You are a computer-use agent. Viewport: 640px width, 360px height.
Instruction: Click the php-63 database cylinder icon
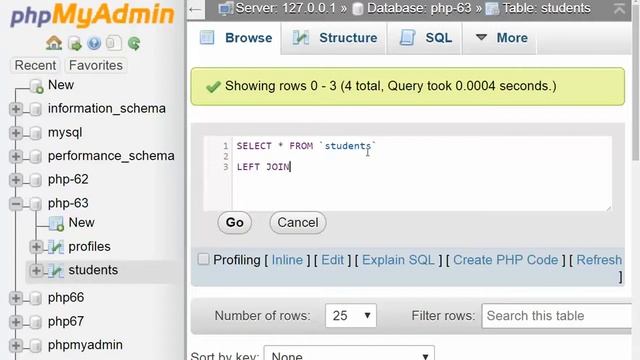[x=36, y=203]
